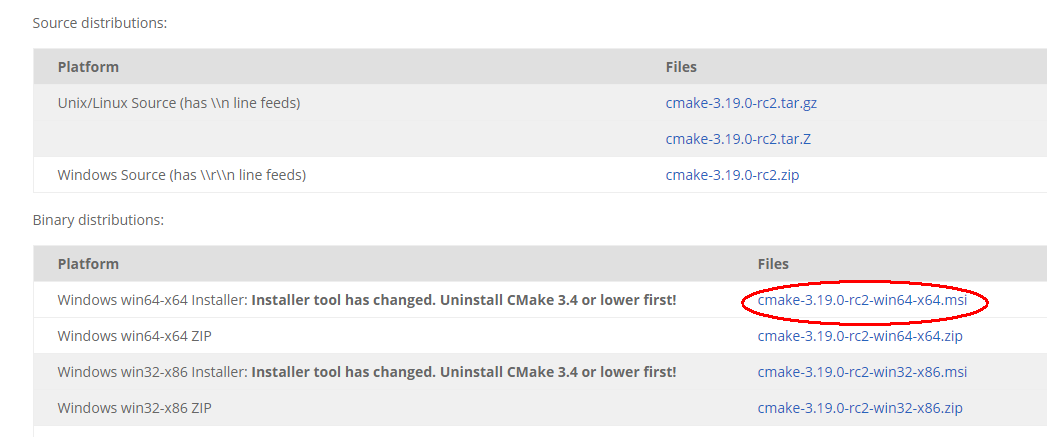Screen dimensions: 1047x437
Task: Click the cmake-3.19.0-rc2-win64-x64.zip link
Action: pyautogui.click(x=860, y=336)
